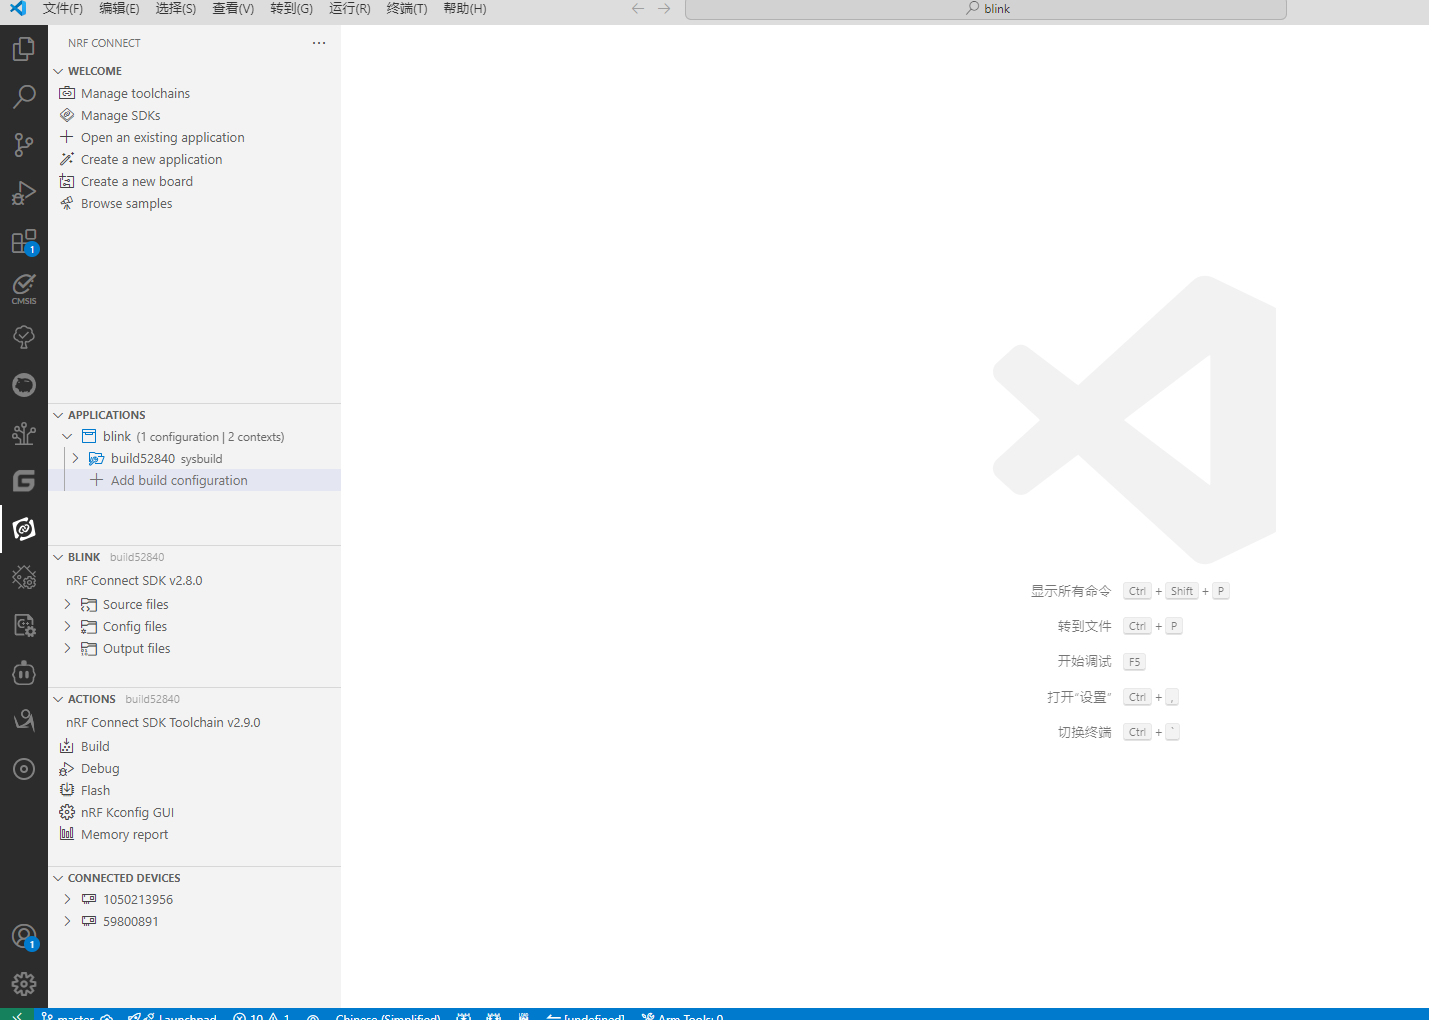The height and width of the screenshot is (1020, 1429).
Task: Click the G-shaped icon in activity bar
Action: tap(24, 481)
